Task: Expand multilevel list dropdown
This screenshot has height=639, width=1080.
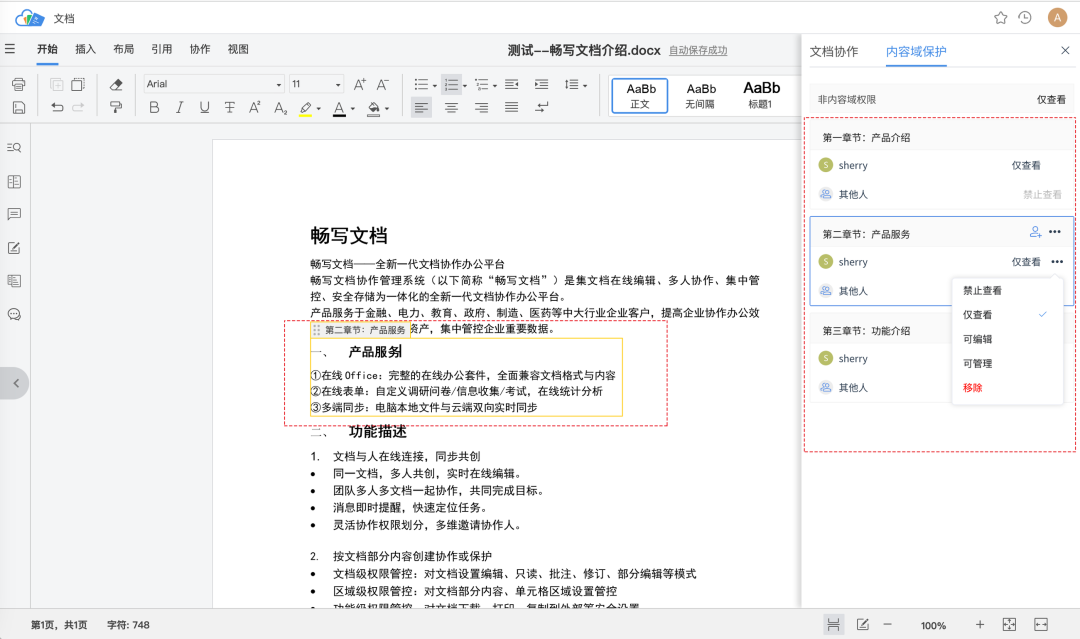Action: (x=495, y=86)
